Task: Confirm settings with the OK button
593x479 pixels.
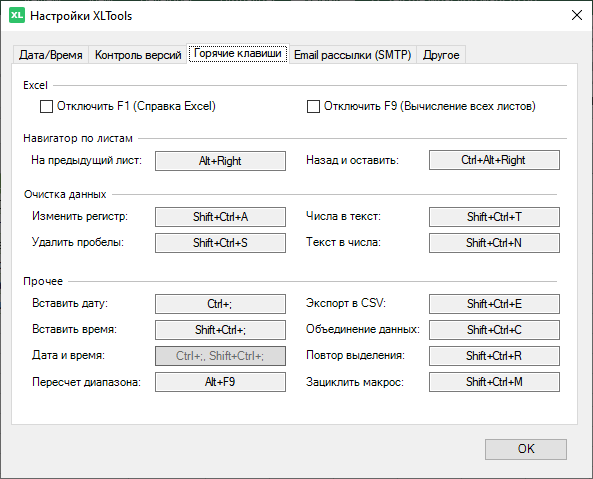Action: 526,449
